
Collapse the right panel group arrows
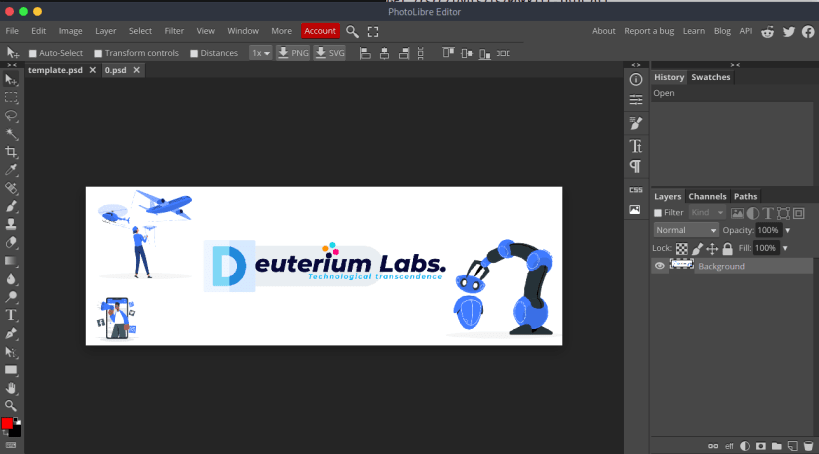(735, 65)
